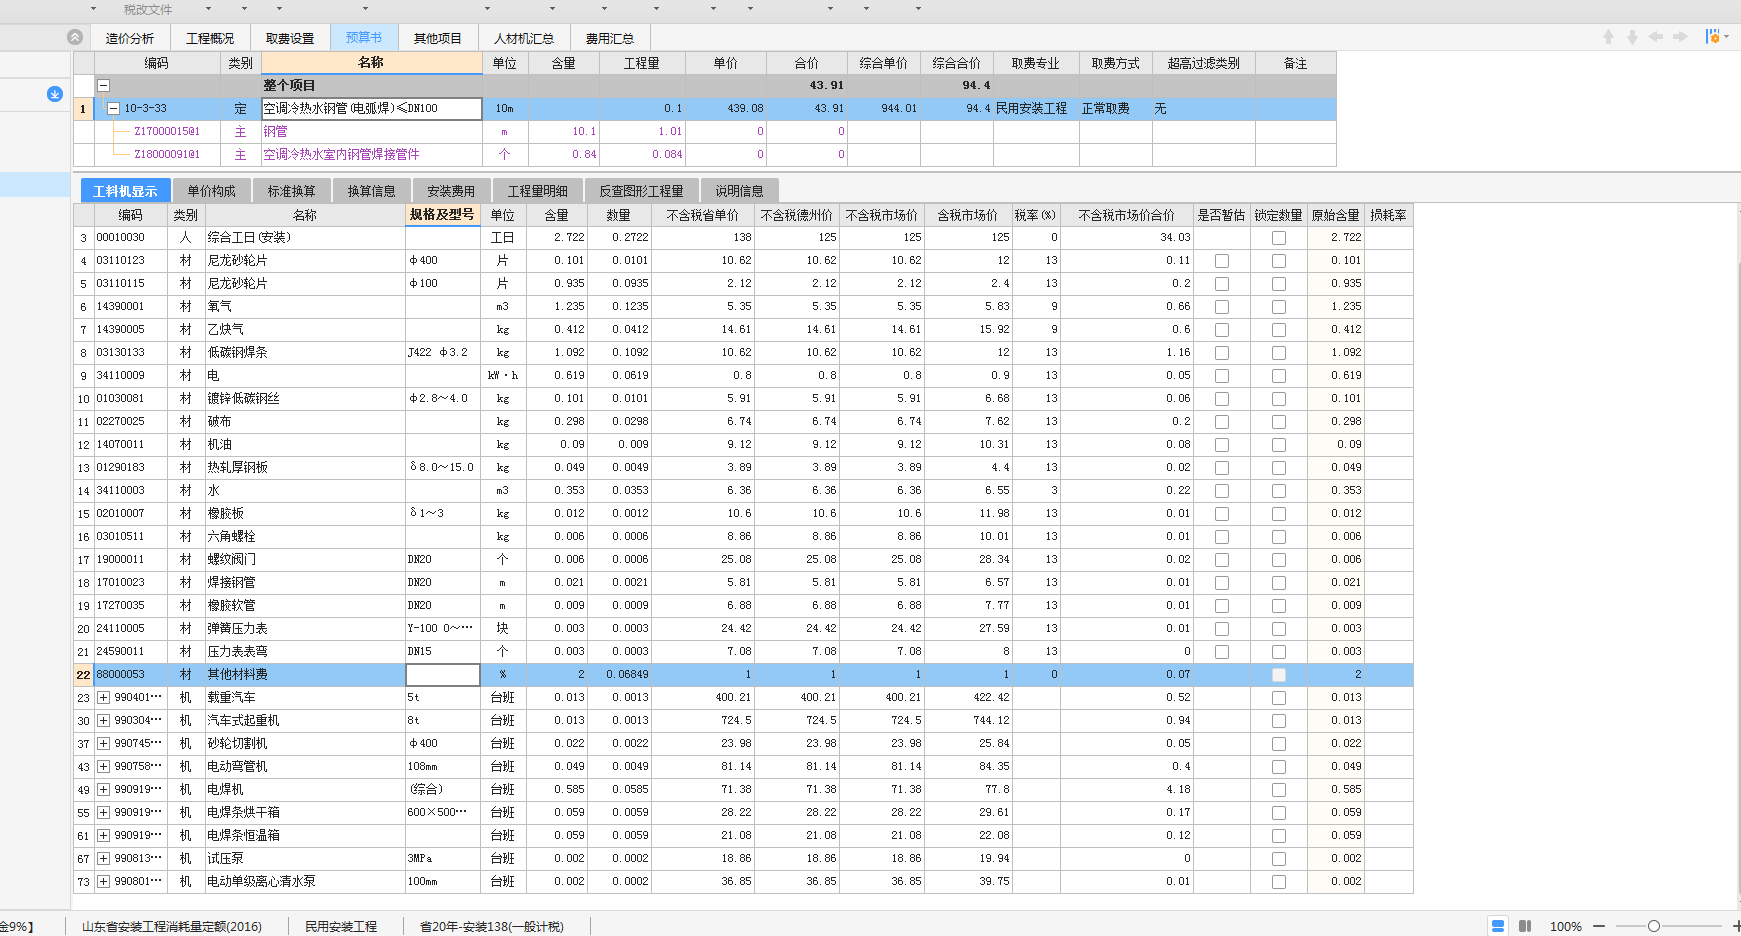Select 空调冷热水室内钢管焊接管件 row
Image resolution: width=1741 pixels, height=936 pixels.
pyautogui.click(x=705, y=155)
